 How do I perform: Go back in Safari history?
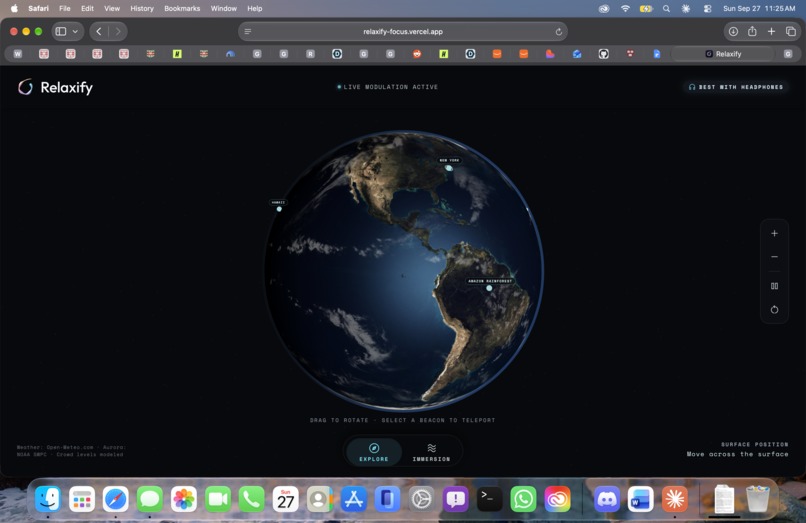(x=99, y=31)
